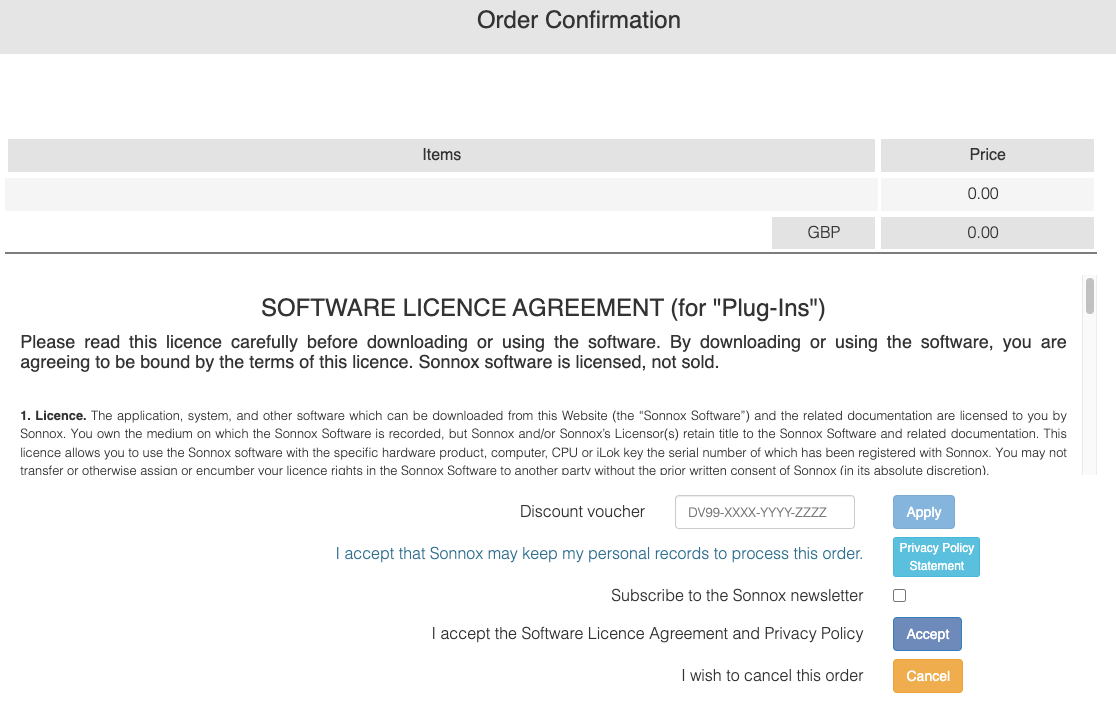Image resolution: width=1116 pixels, height=711 pixels.
Task: Tick the Sonnox newsletter subscription checkbox
Action: tap(900, 596)
